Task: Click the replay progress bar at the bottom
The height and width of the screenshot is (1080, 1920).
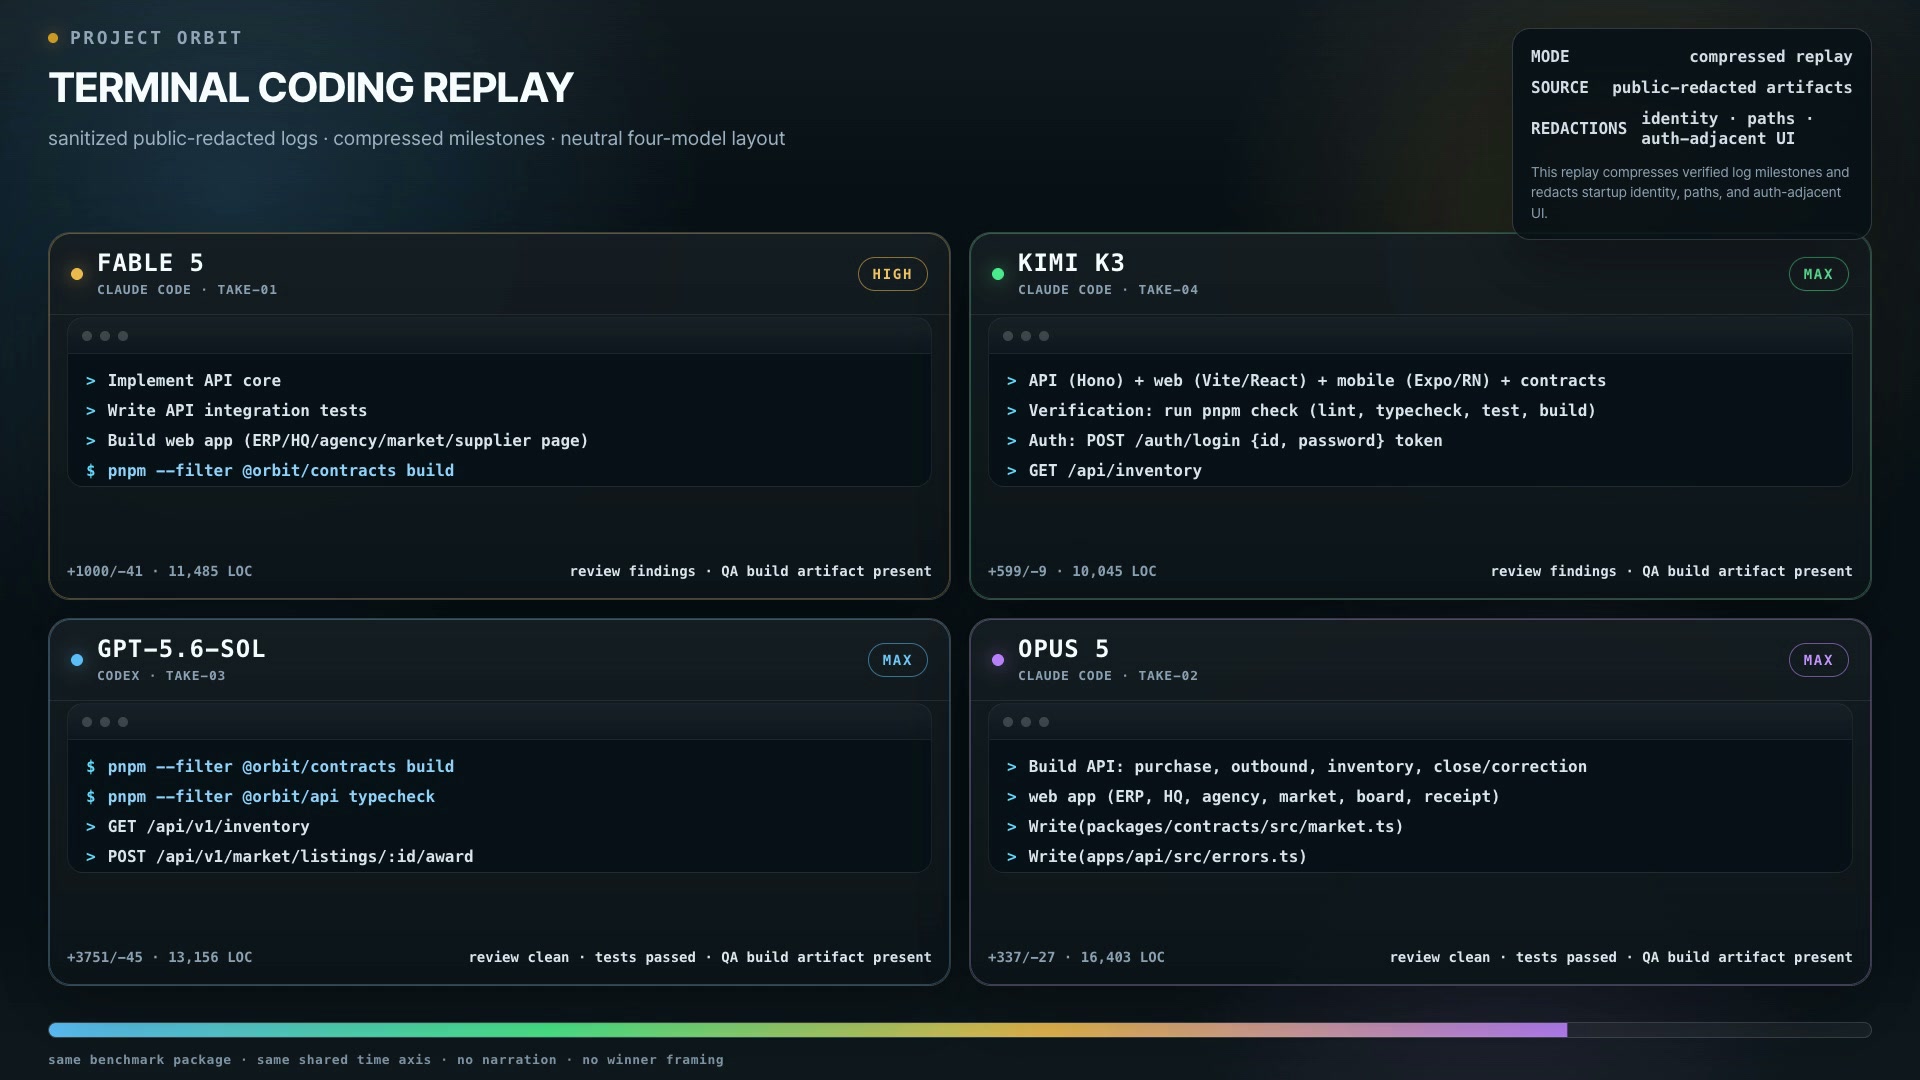Action: coord(960,1030)
